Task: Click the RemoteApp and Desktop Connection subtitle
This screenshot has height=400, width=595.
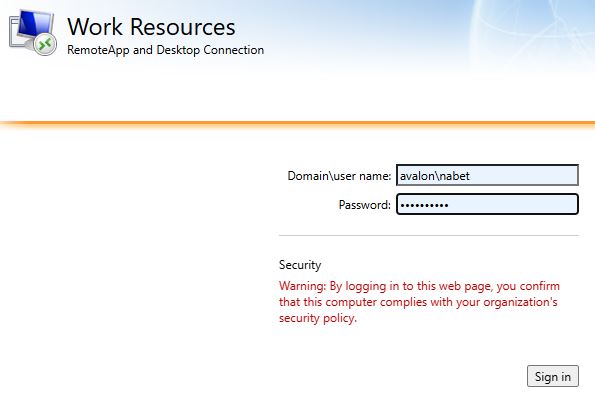Action: pyautogui.click(x=165, y=50)
